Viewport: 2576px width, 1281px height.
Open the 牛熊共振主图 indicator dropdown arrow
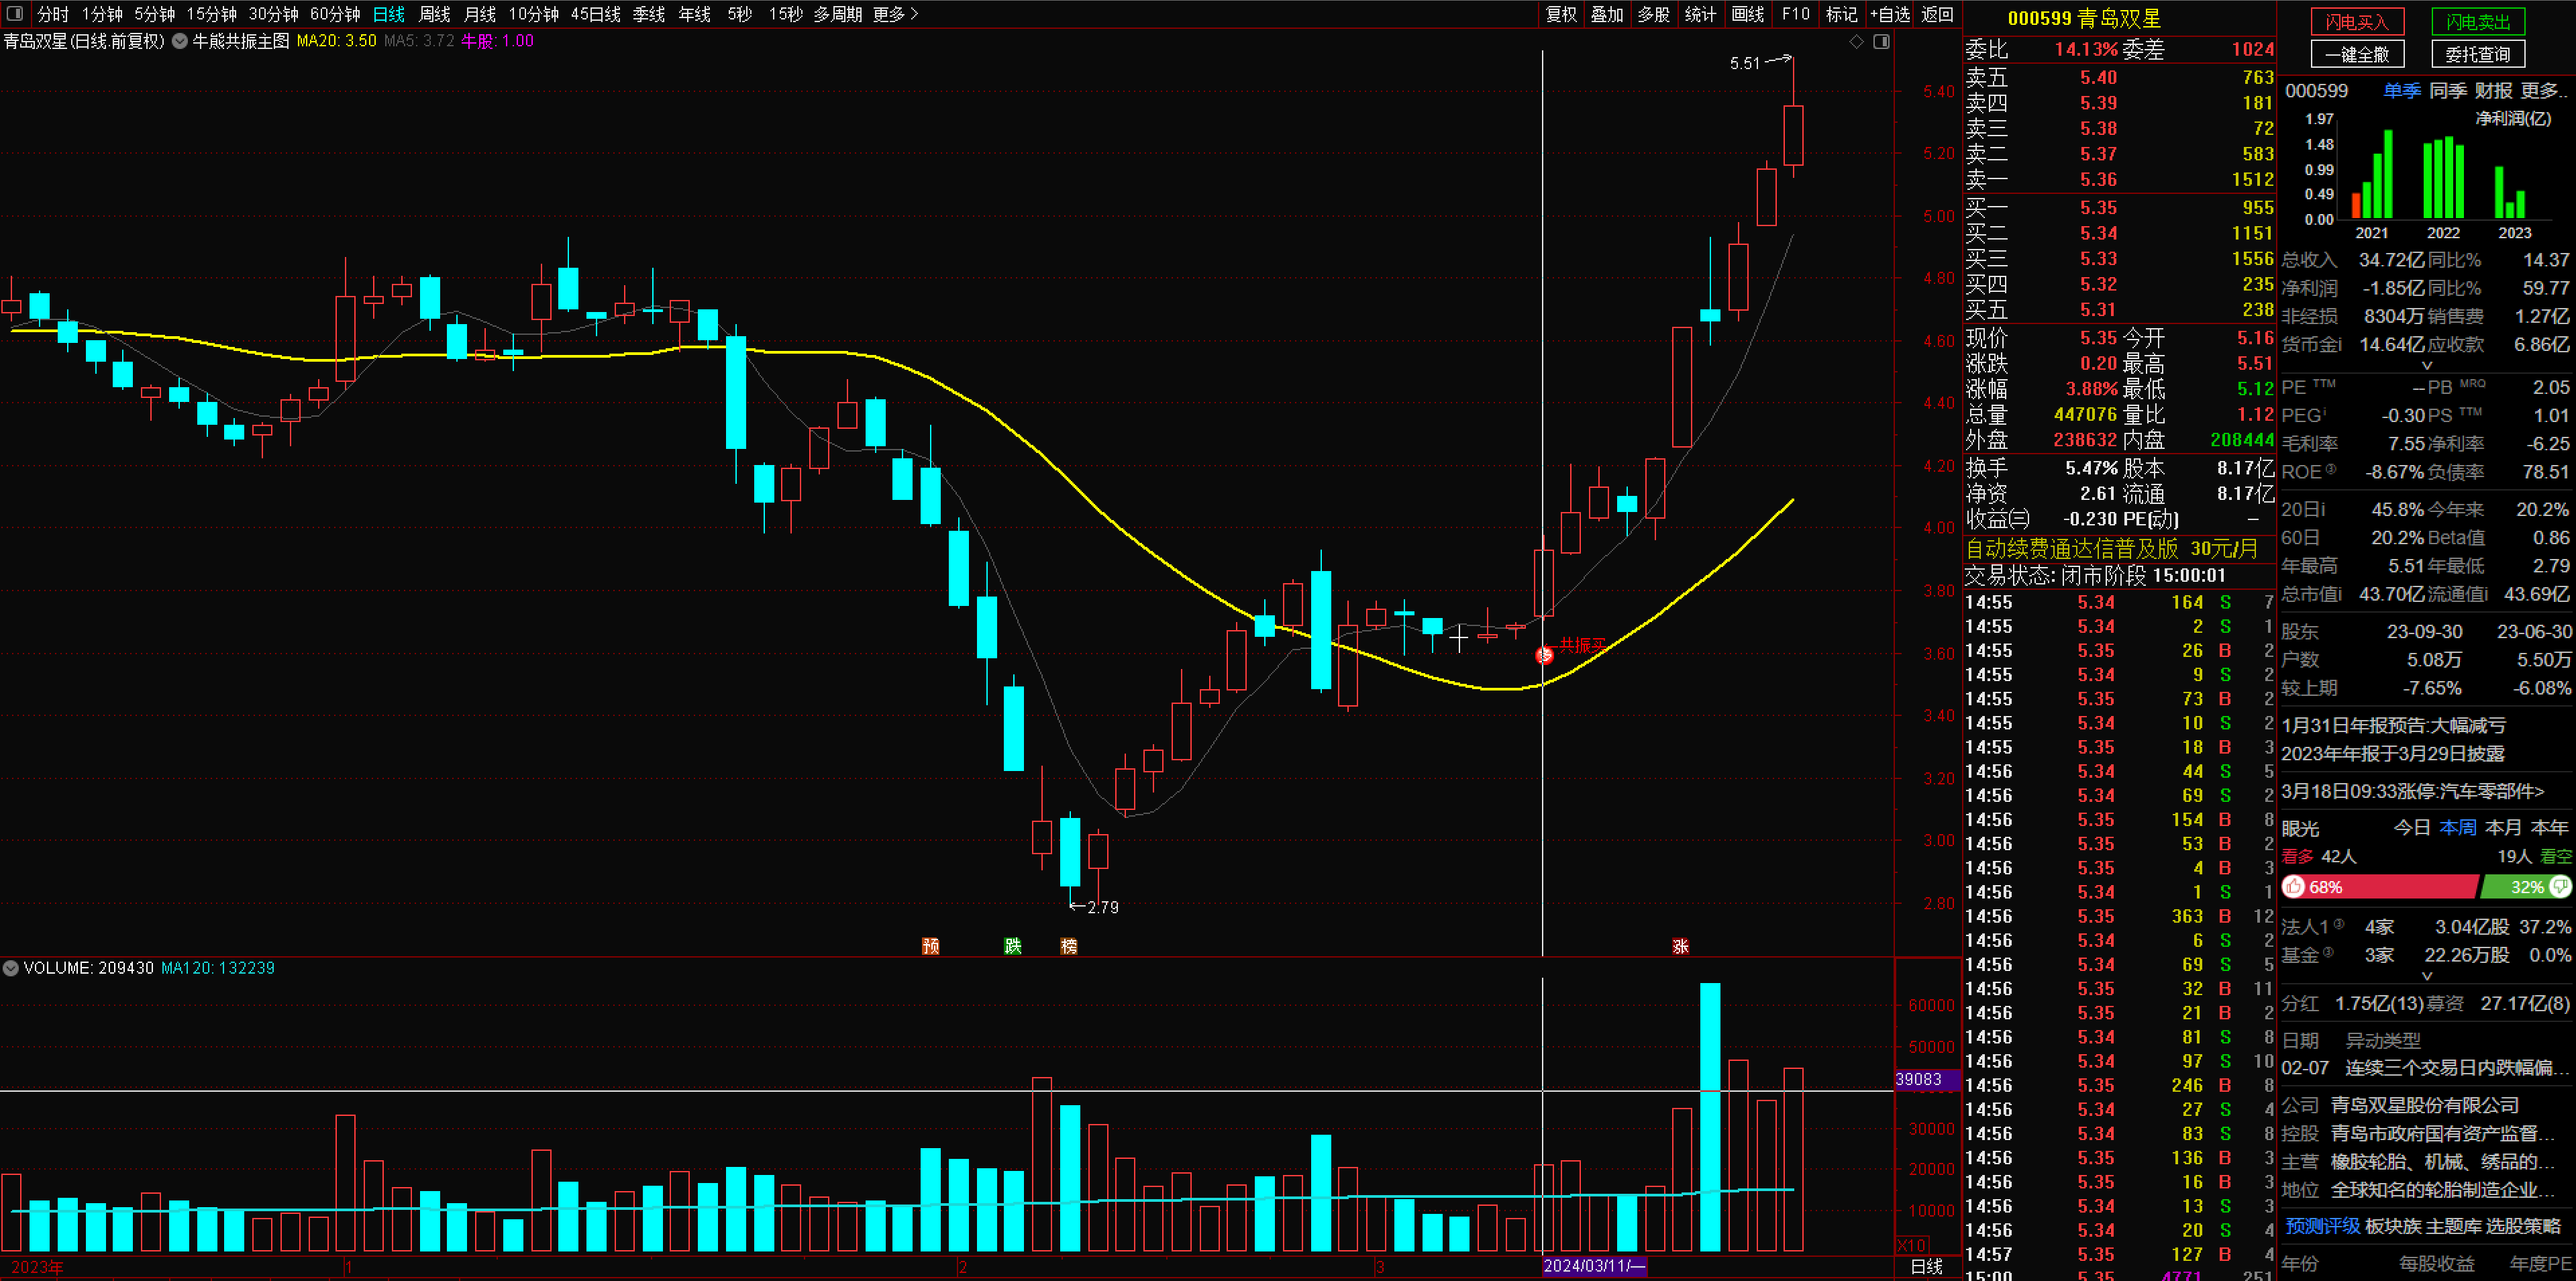pos(179,41)
